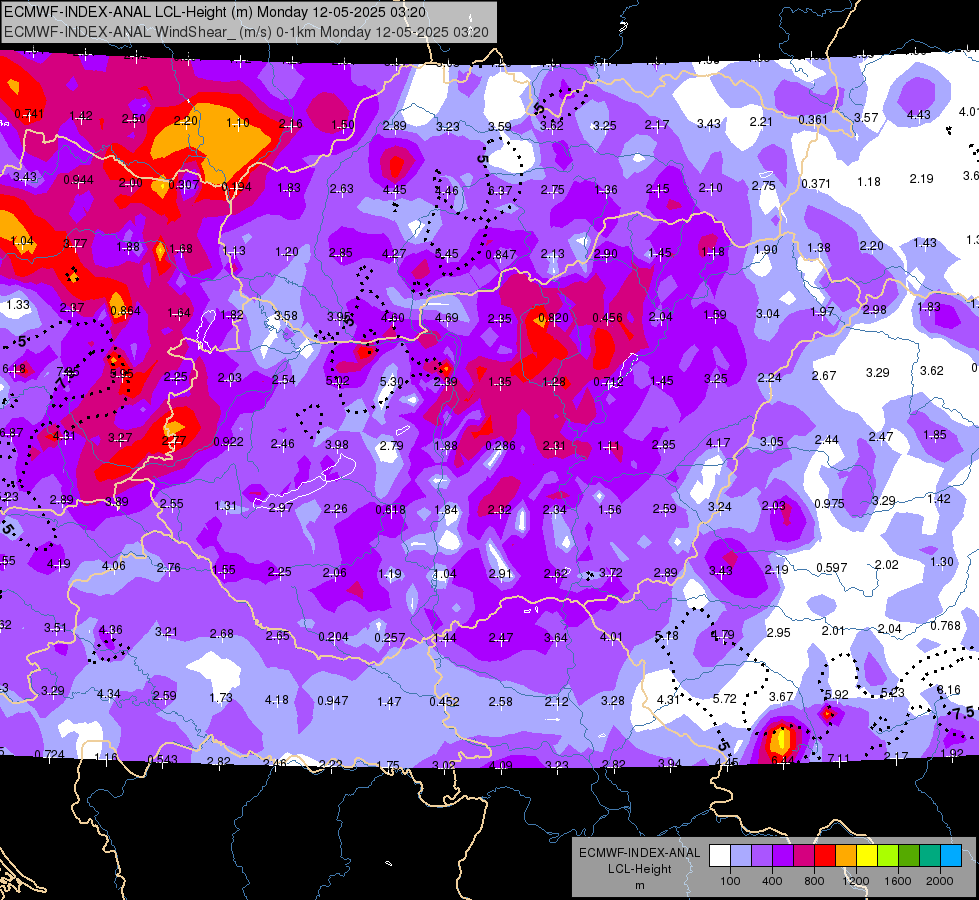The height and width of the screenshot is (900, 979).
Task: Click the grid value '0.194'
Action: (237, 187)
